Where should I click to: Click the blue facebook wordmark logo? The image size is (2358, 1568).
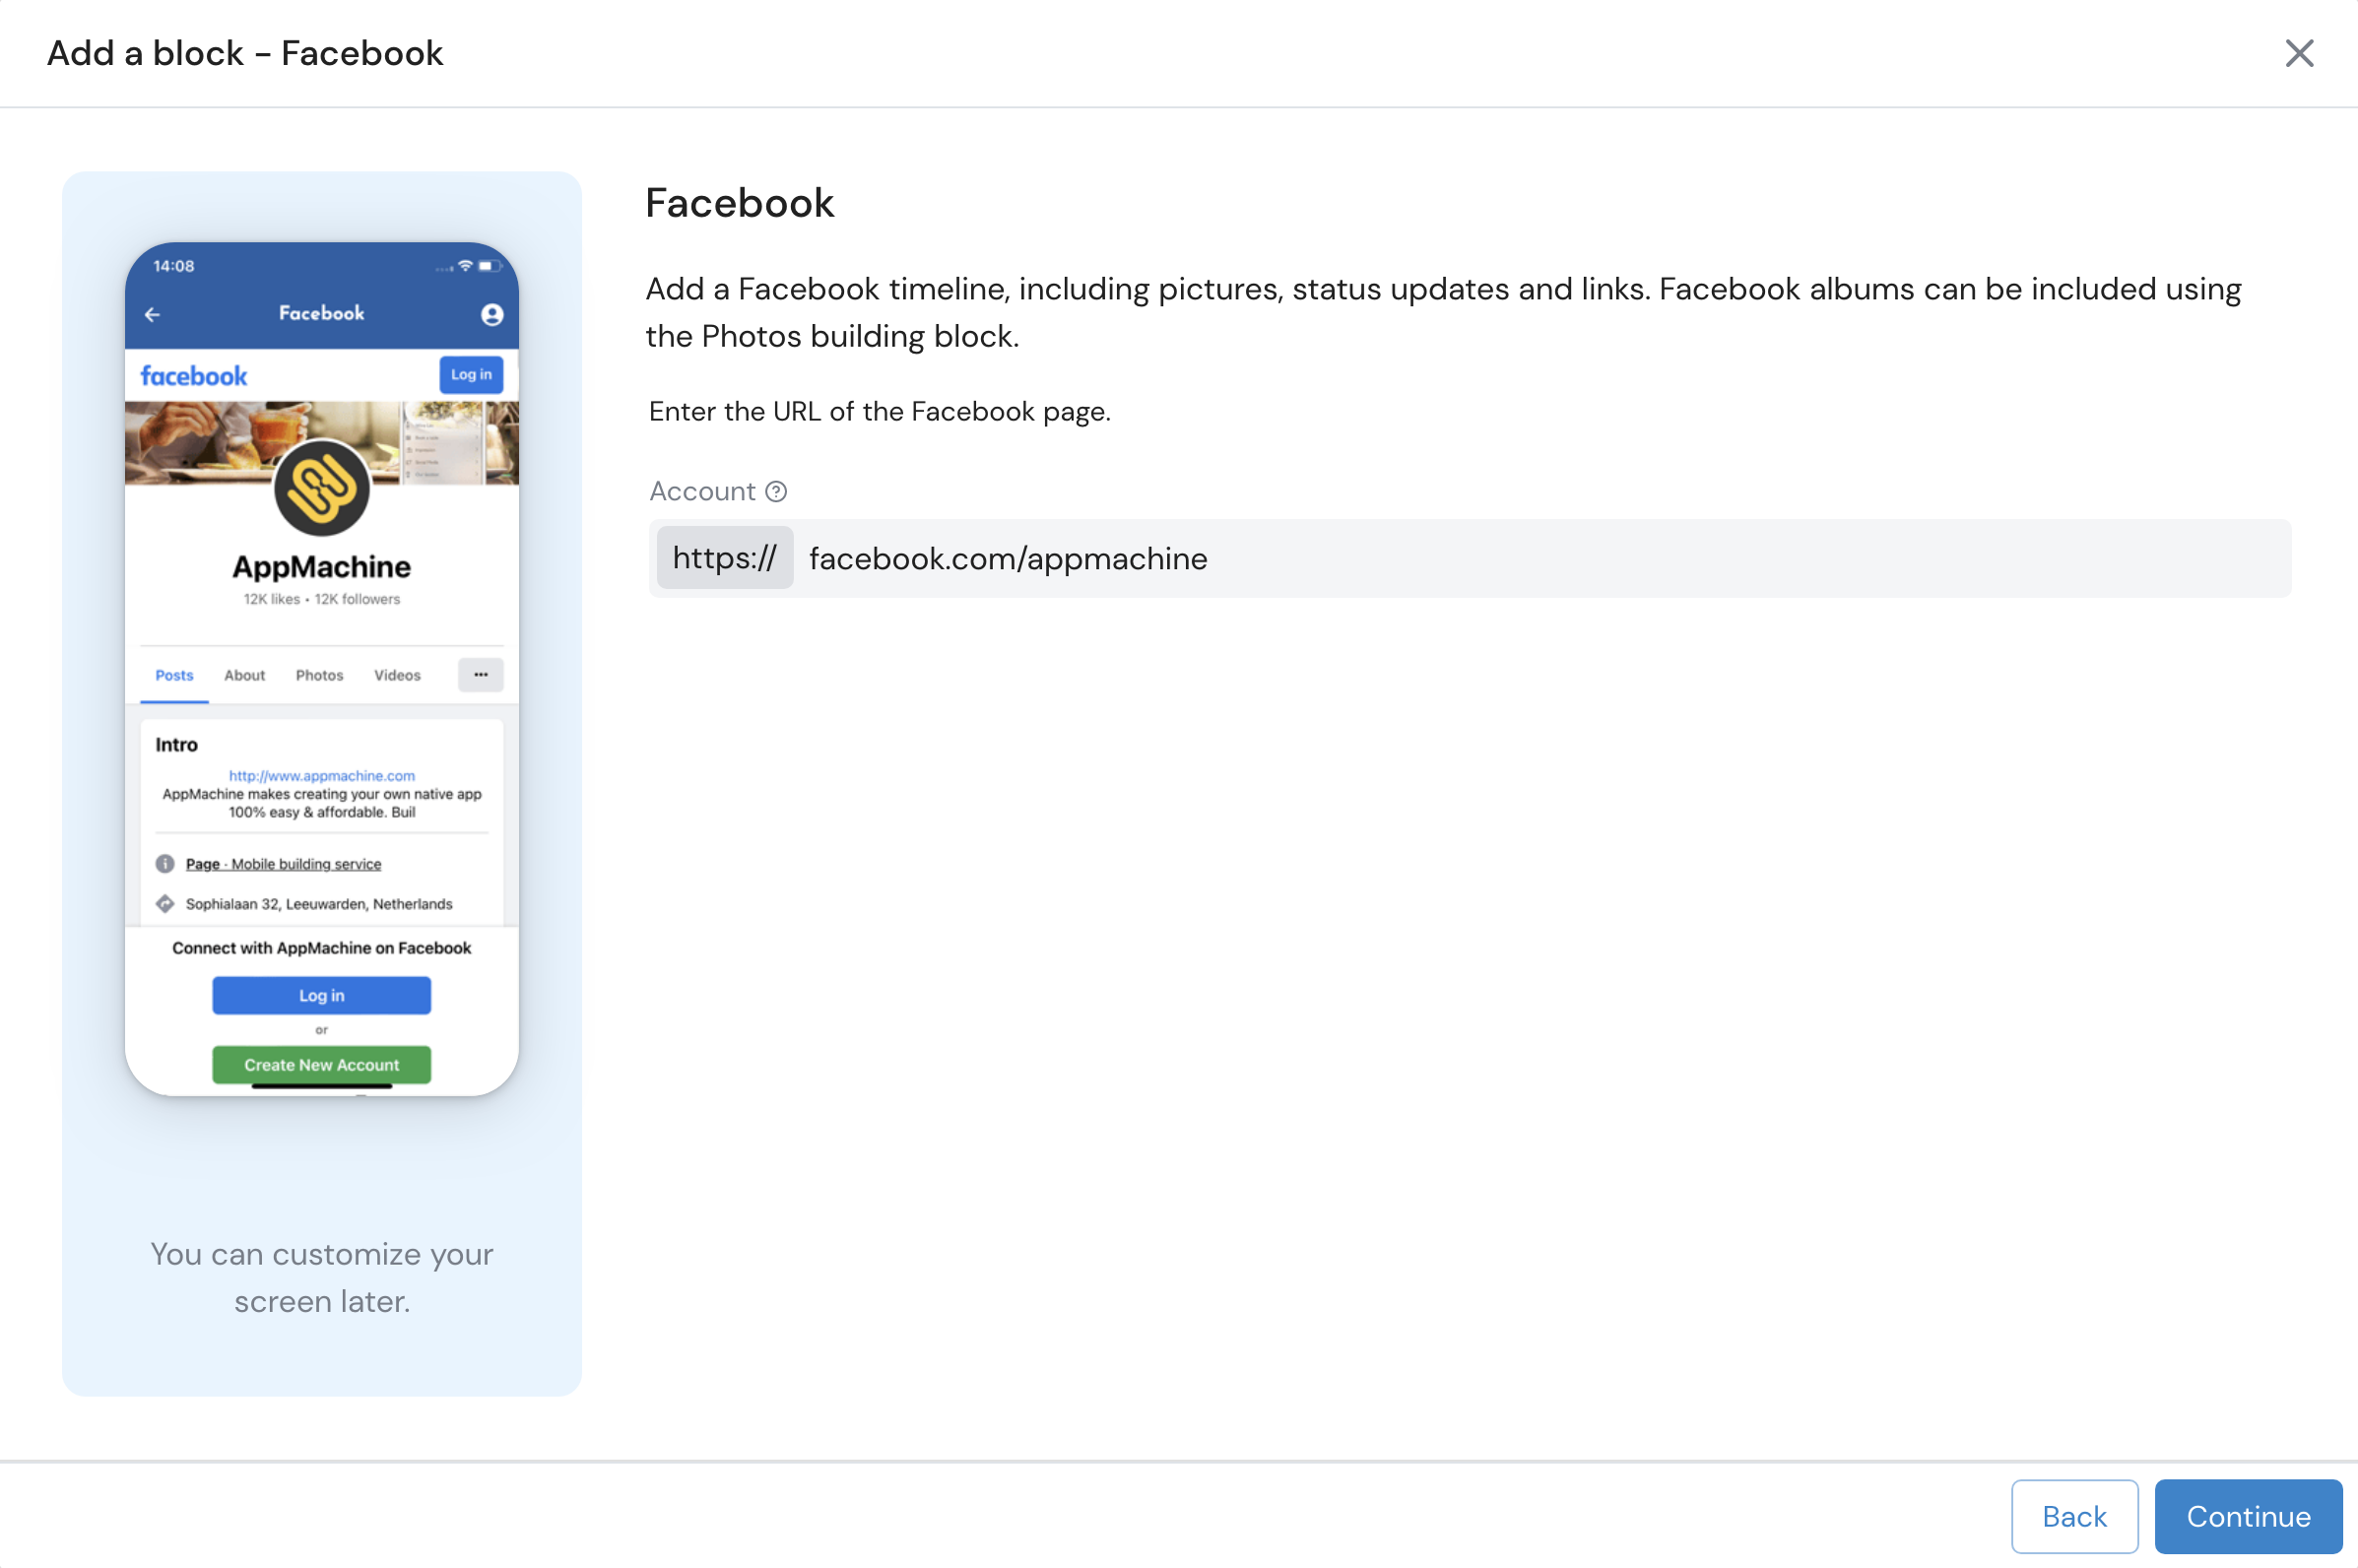[x=193, y=376]
